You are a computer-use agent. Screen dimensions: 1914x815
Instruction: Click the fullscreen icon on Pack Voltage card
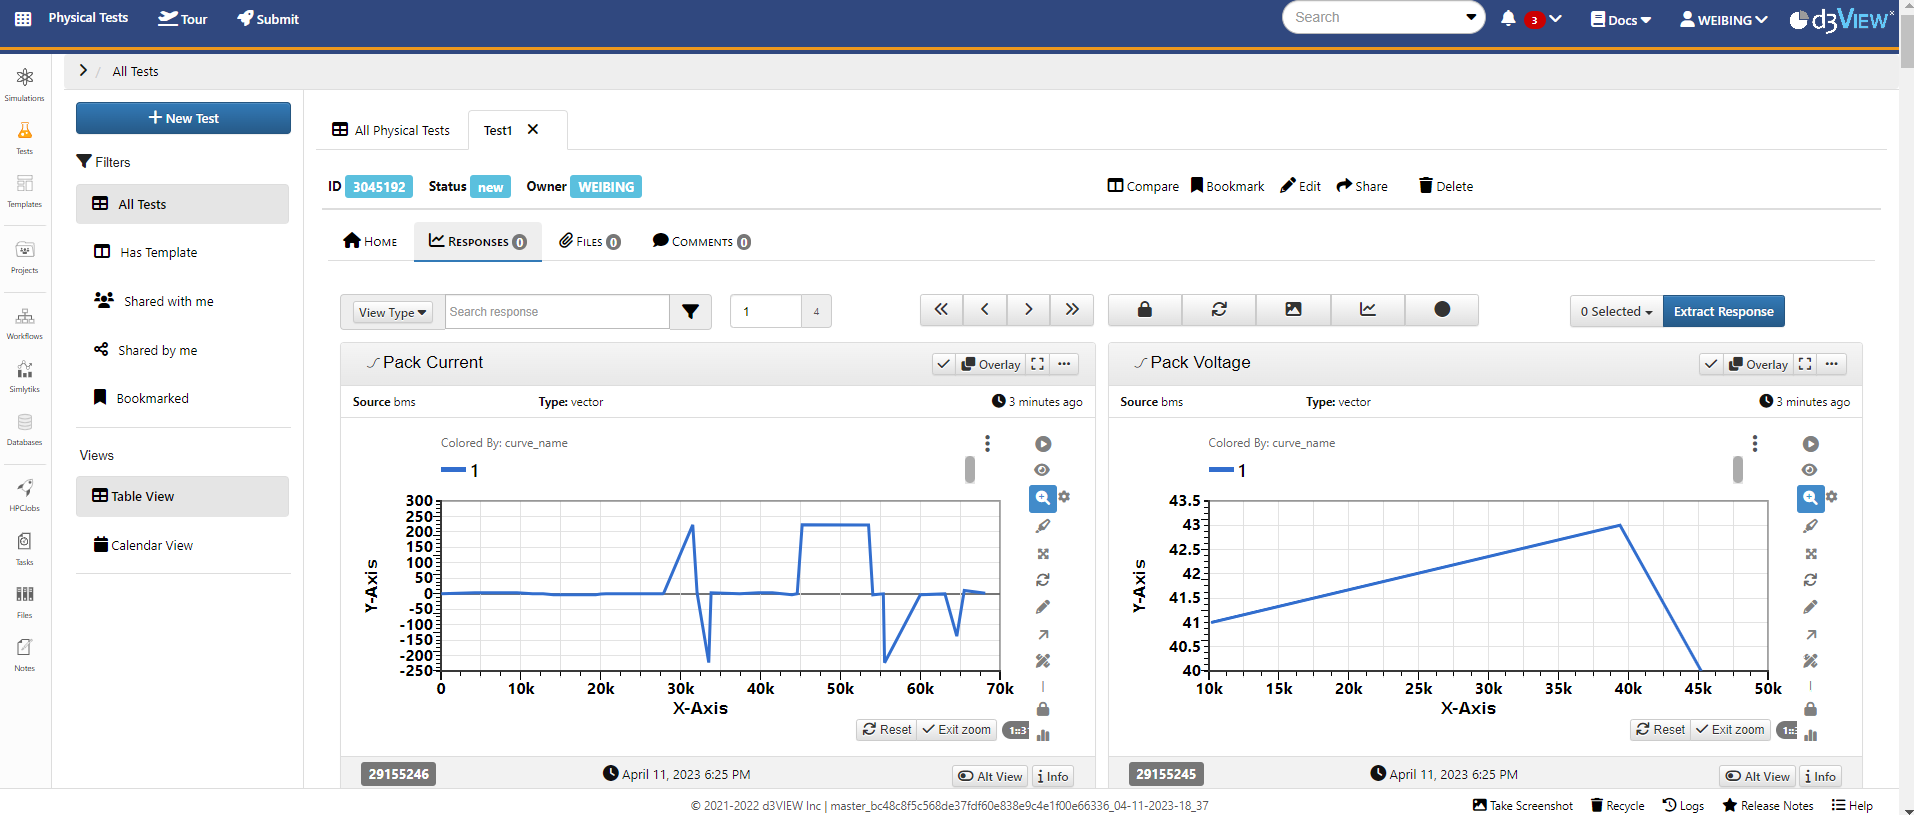[x=1805, y=364]
